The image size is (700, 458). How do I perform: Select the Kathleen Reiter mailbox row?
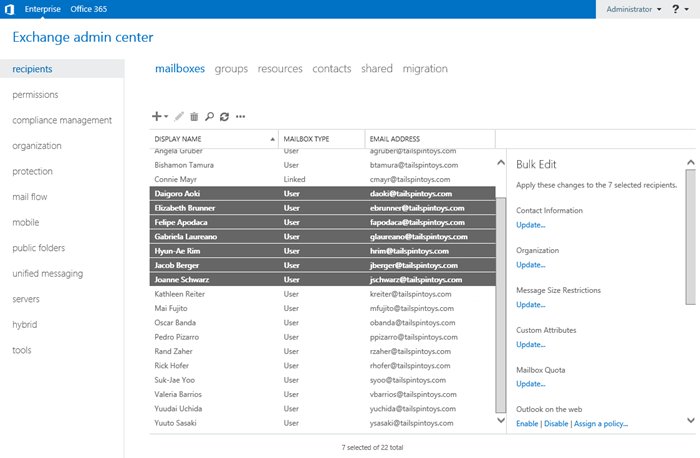(322, 294)
